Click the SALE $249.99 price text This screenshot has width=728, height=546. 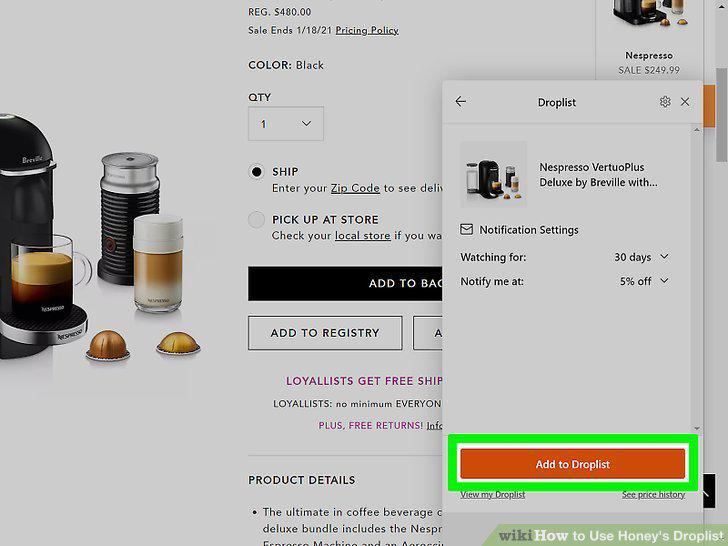pyautogui.click(x=649, y=70)
